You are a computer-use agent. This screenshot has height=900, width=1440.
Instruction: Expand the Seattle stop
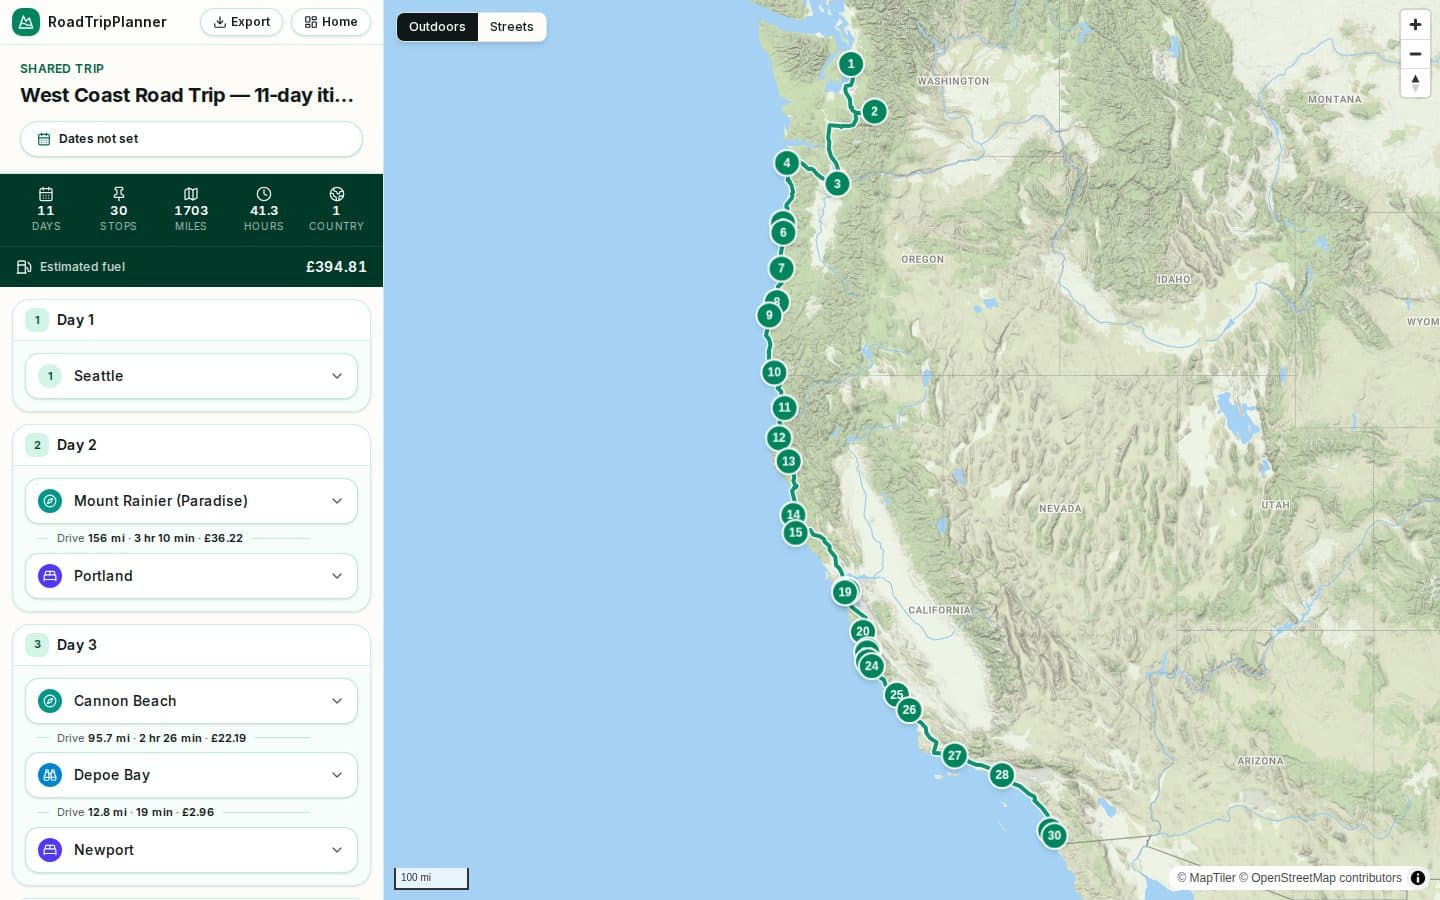pyautogui.click(x=191, y=376)
